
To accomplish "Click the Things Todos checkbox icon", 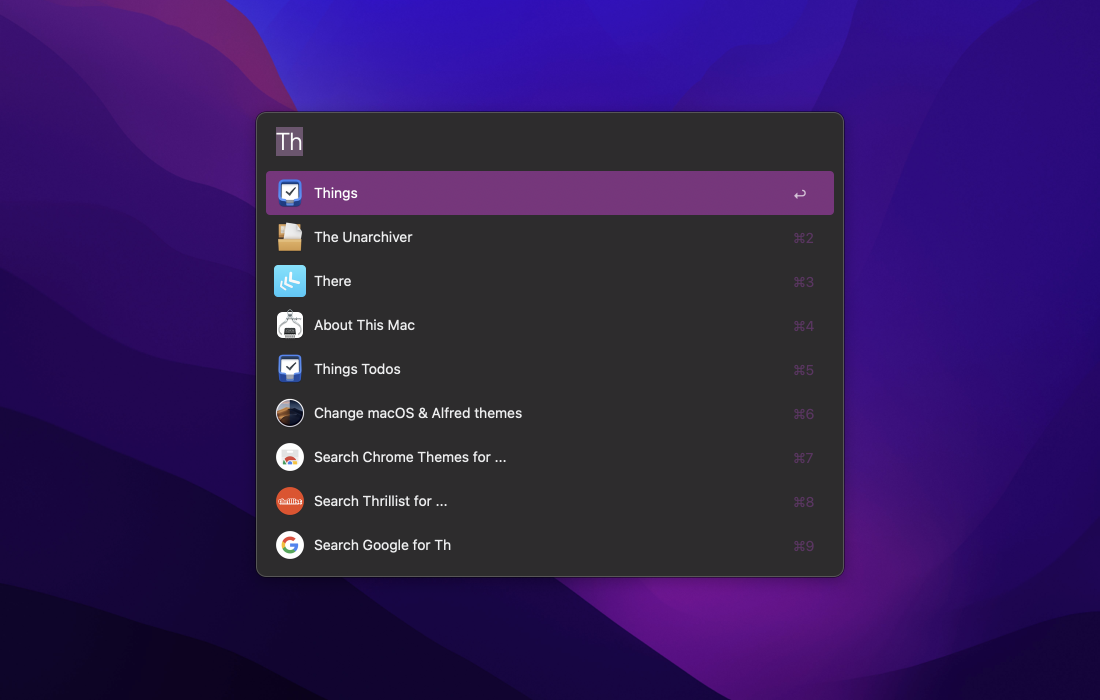I will click(290, 369).
